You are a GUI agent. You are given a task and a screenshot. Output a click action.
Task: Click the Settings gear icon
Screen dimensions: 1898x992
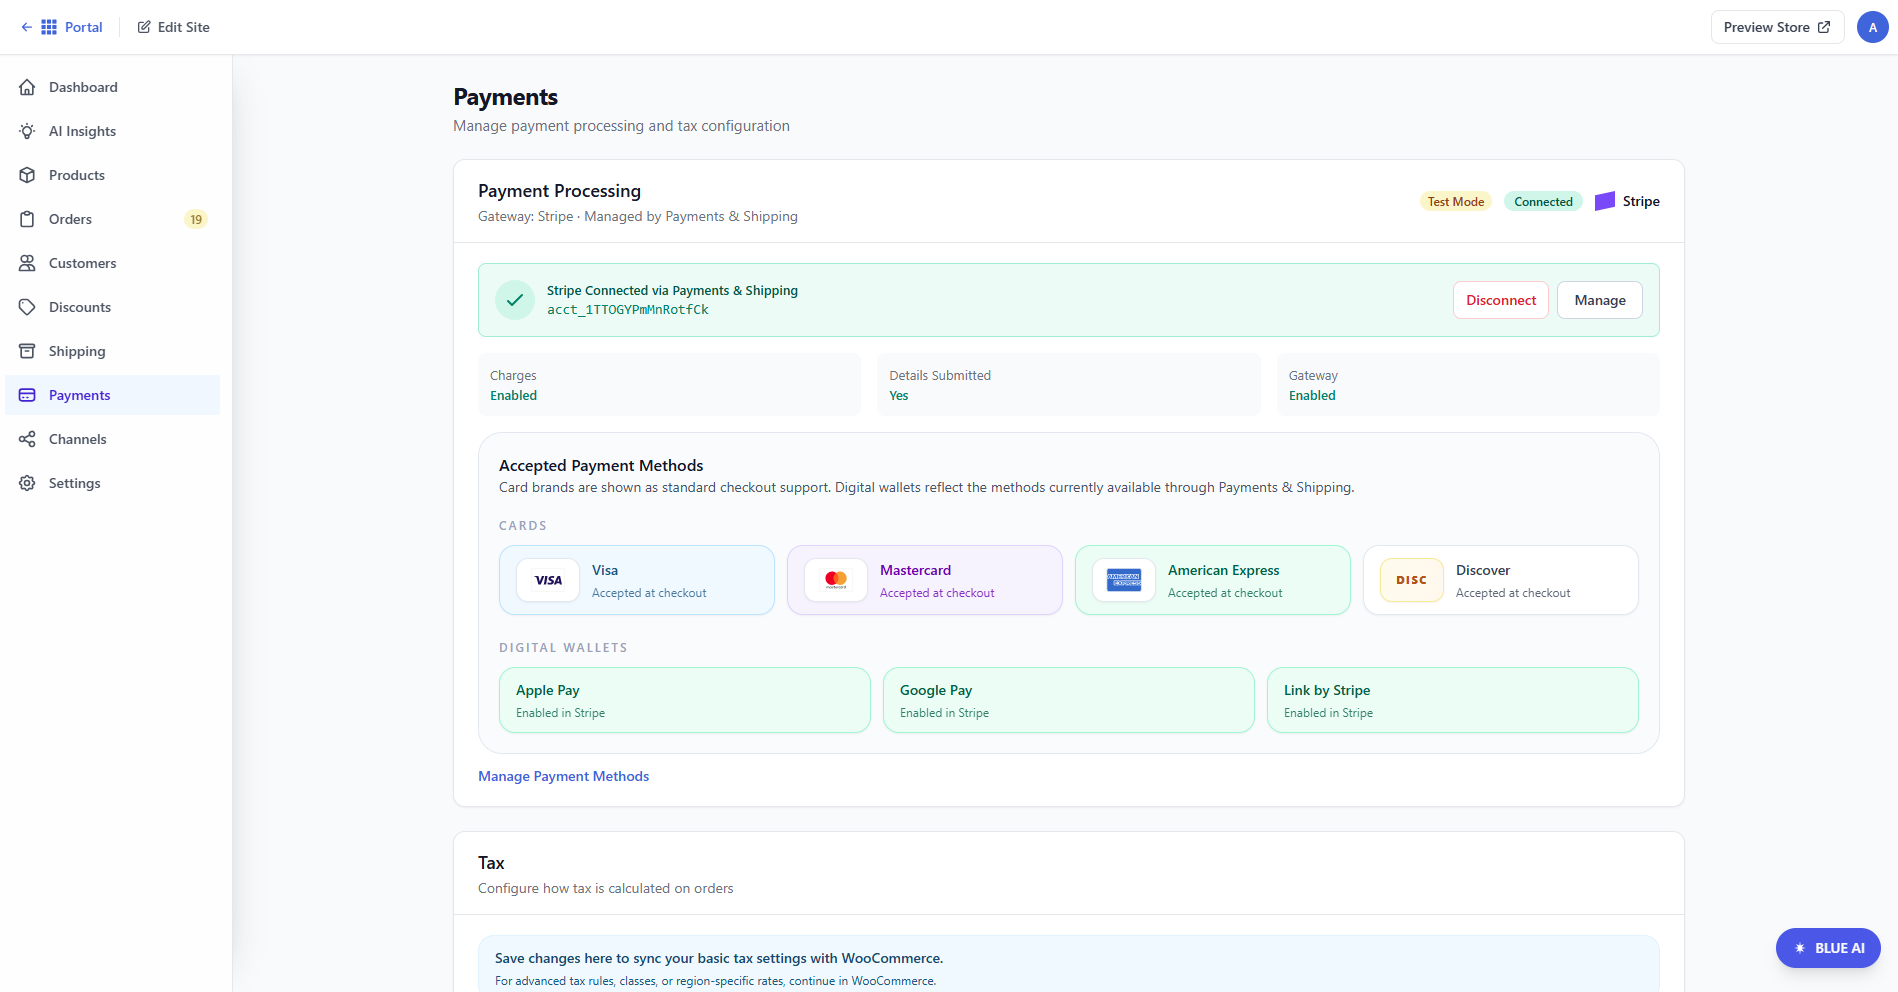click(27, 483)
